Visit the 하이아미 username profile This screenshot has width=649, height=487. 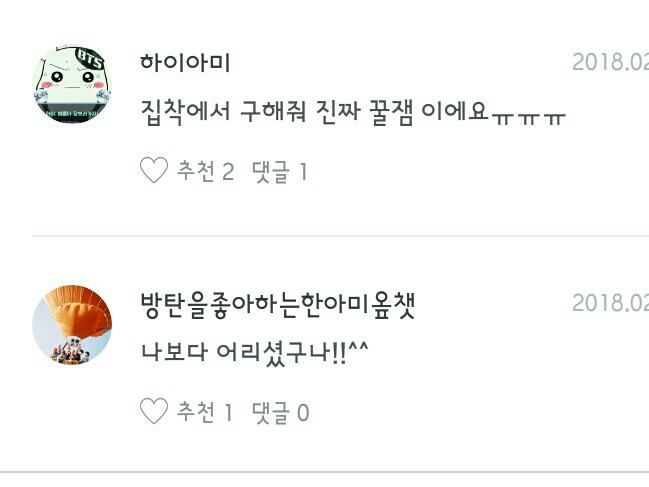coord(185,63)
